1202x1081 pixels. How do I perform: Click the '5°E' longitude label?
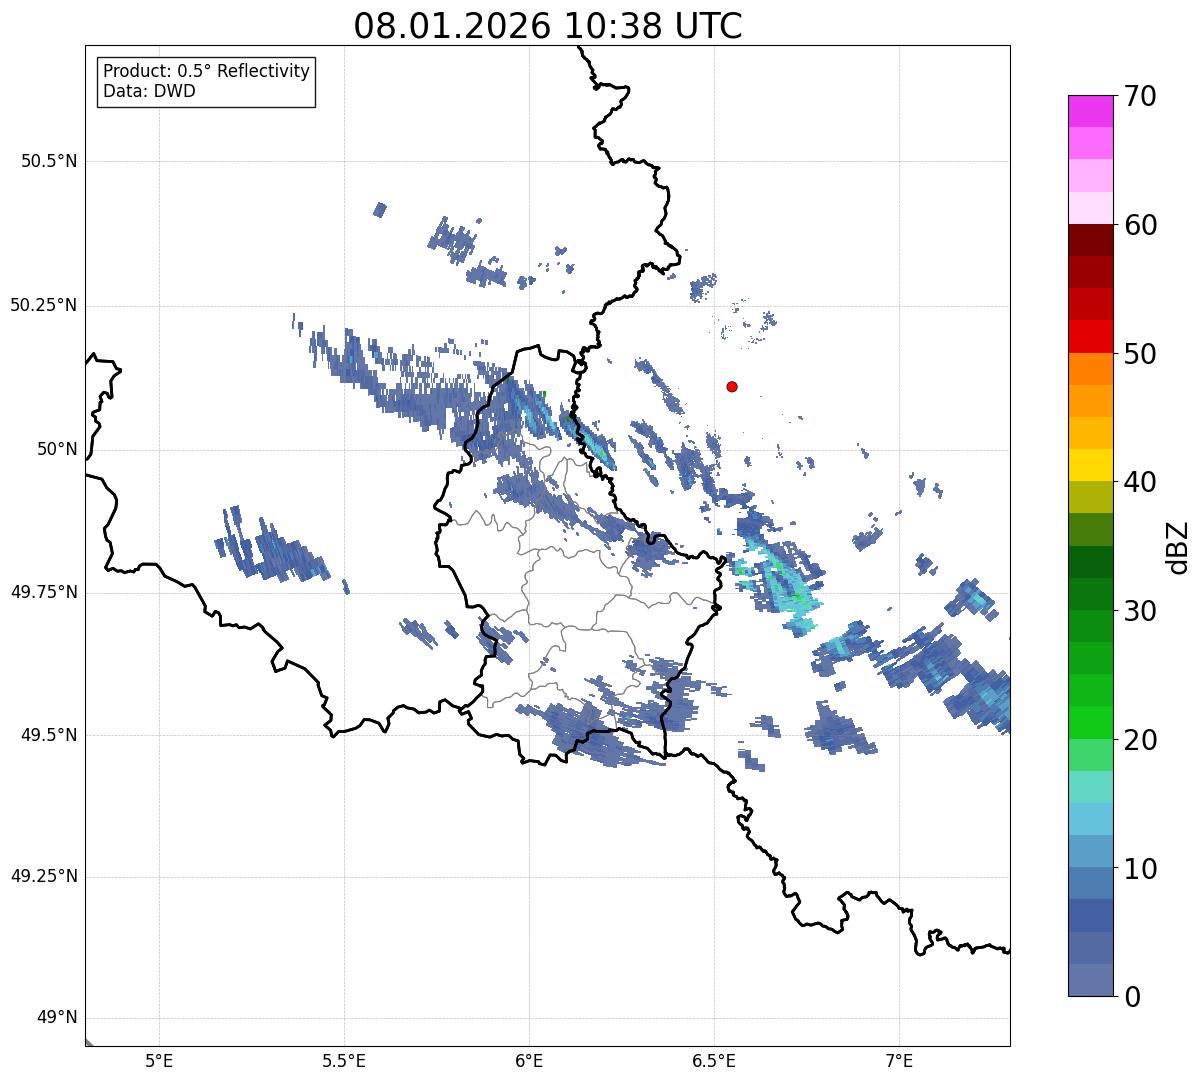pos(159,1060)
